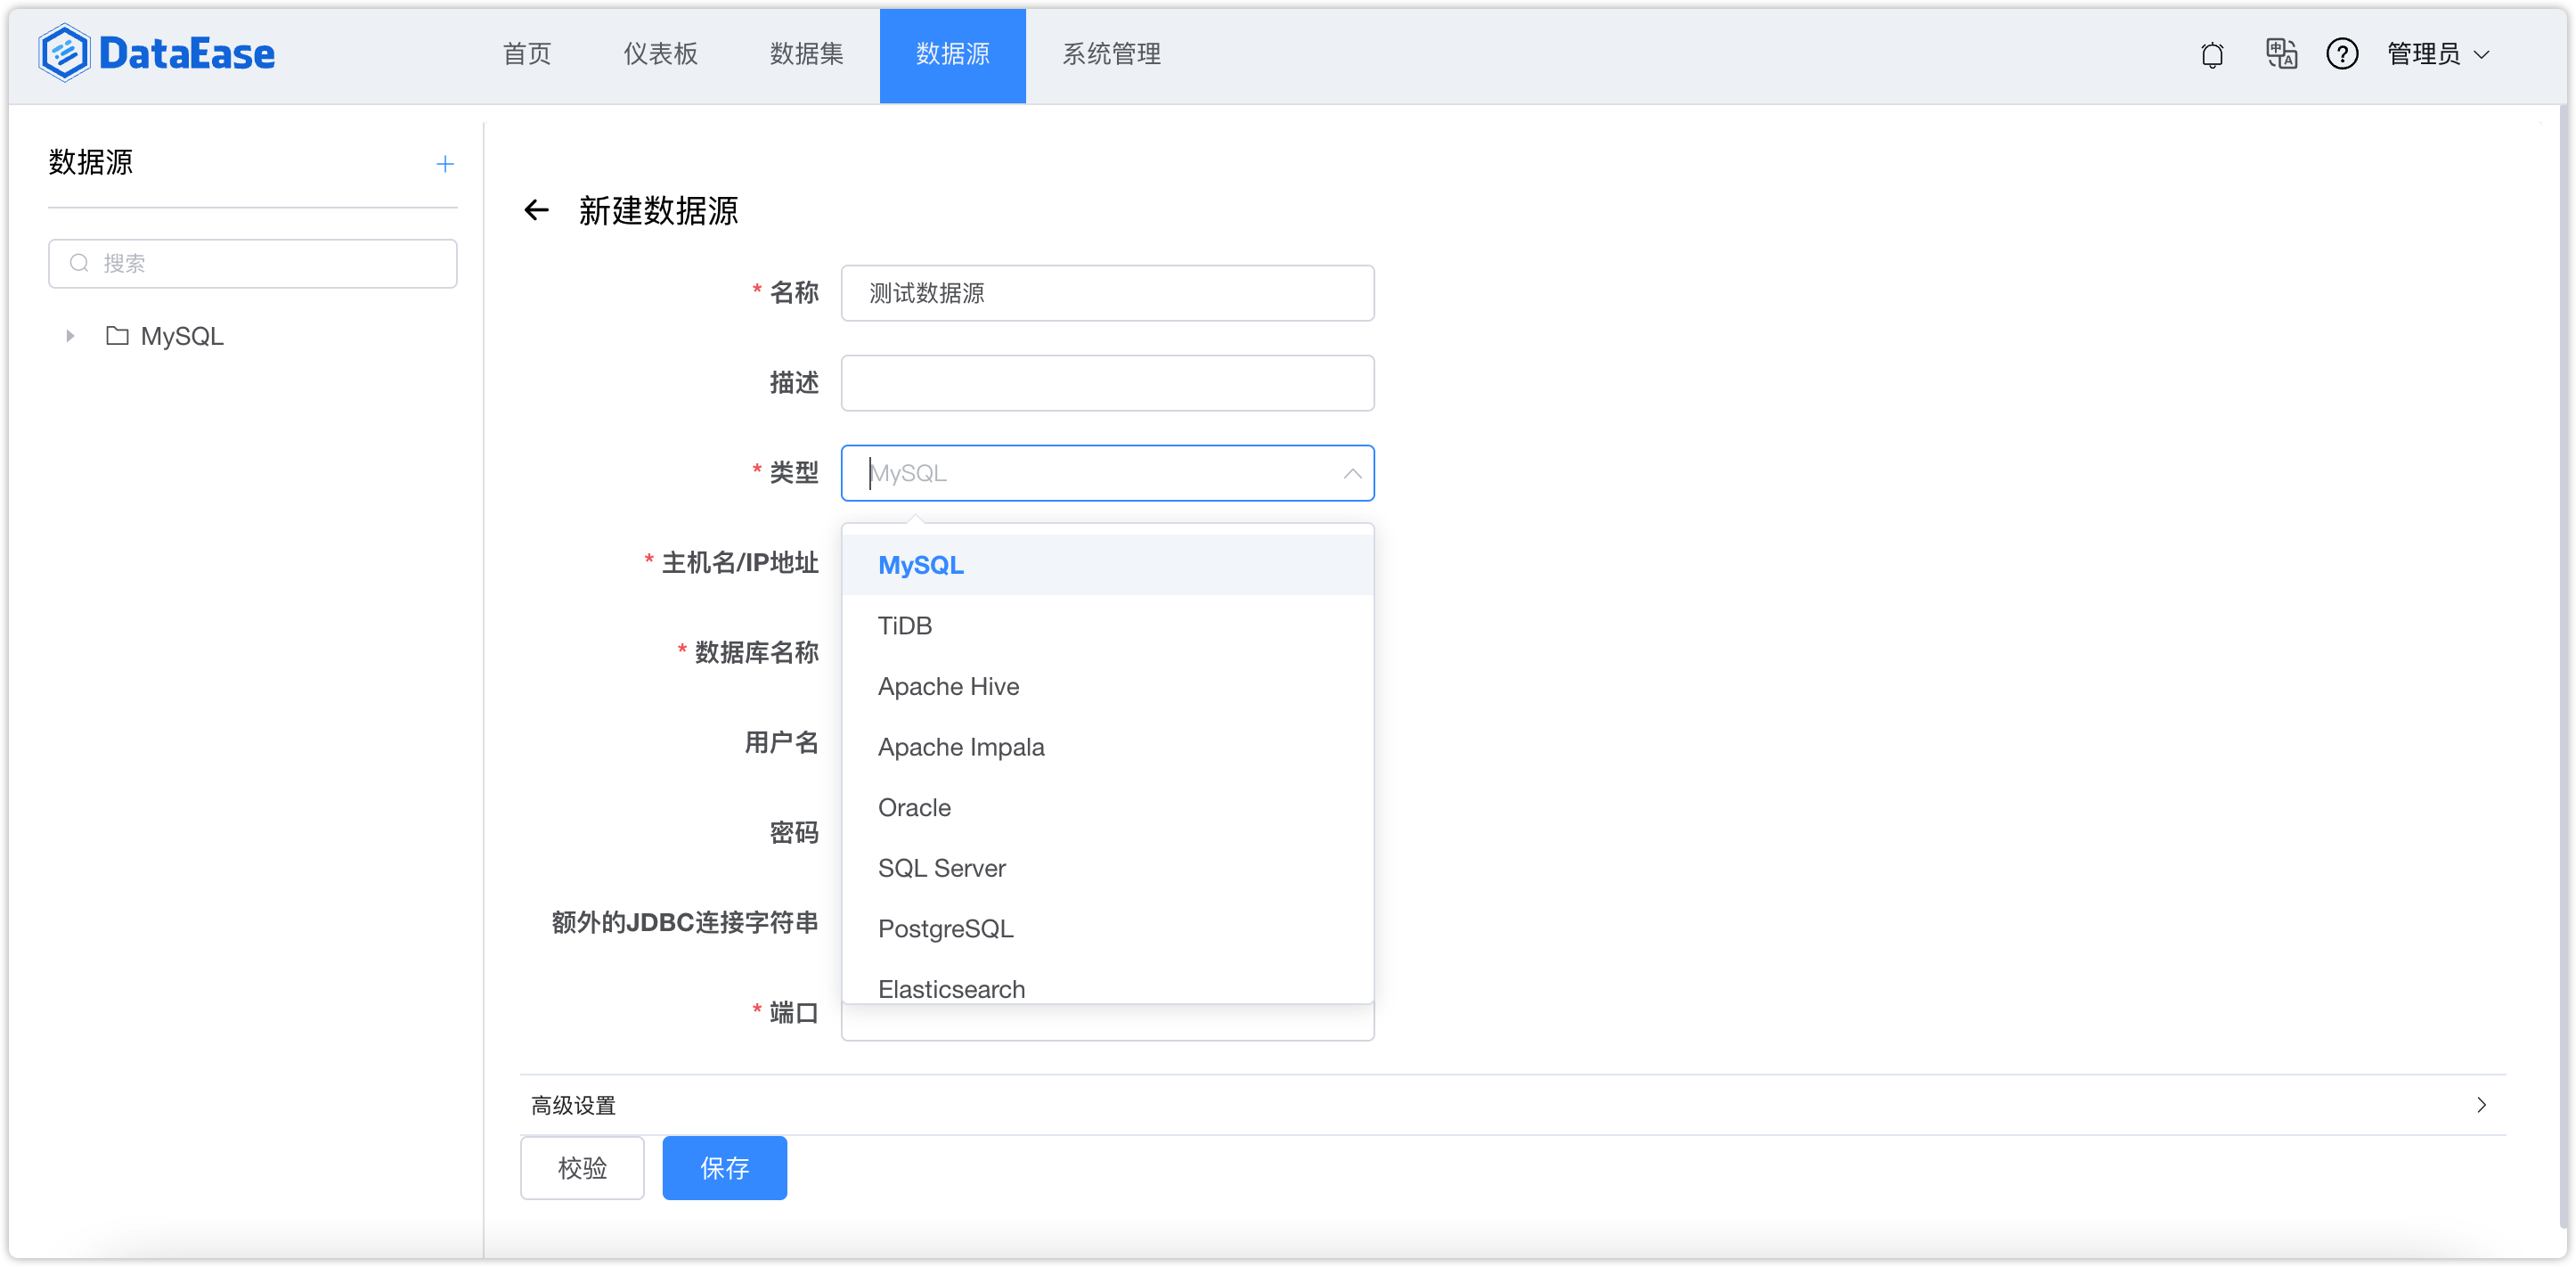Click the back arrow next to 新建数据源

[x=537, y=211]
